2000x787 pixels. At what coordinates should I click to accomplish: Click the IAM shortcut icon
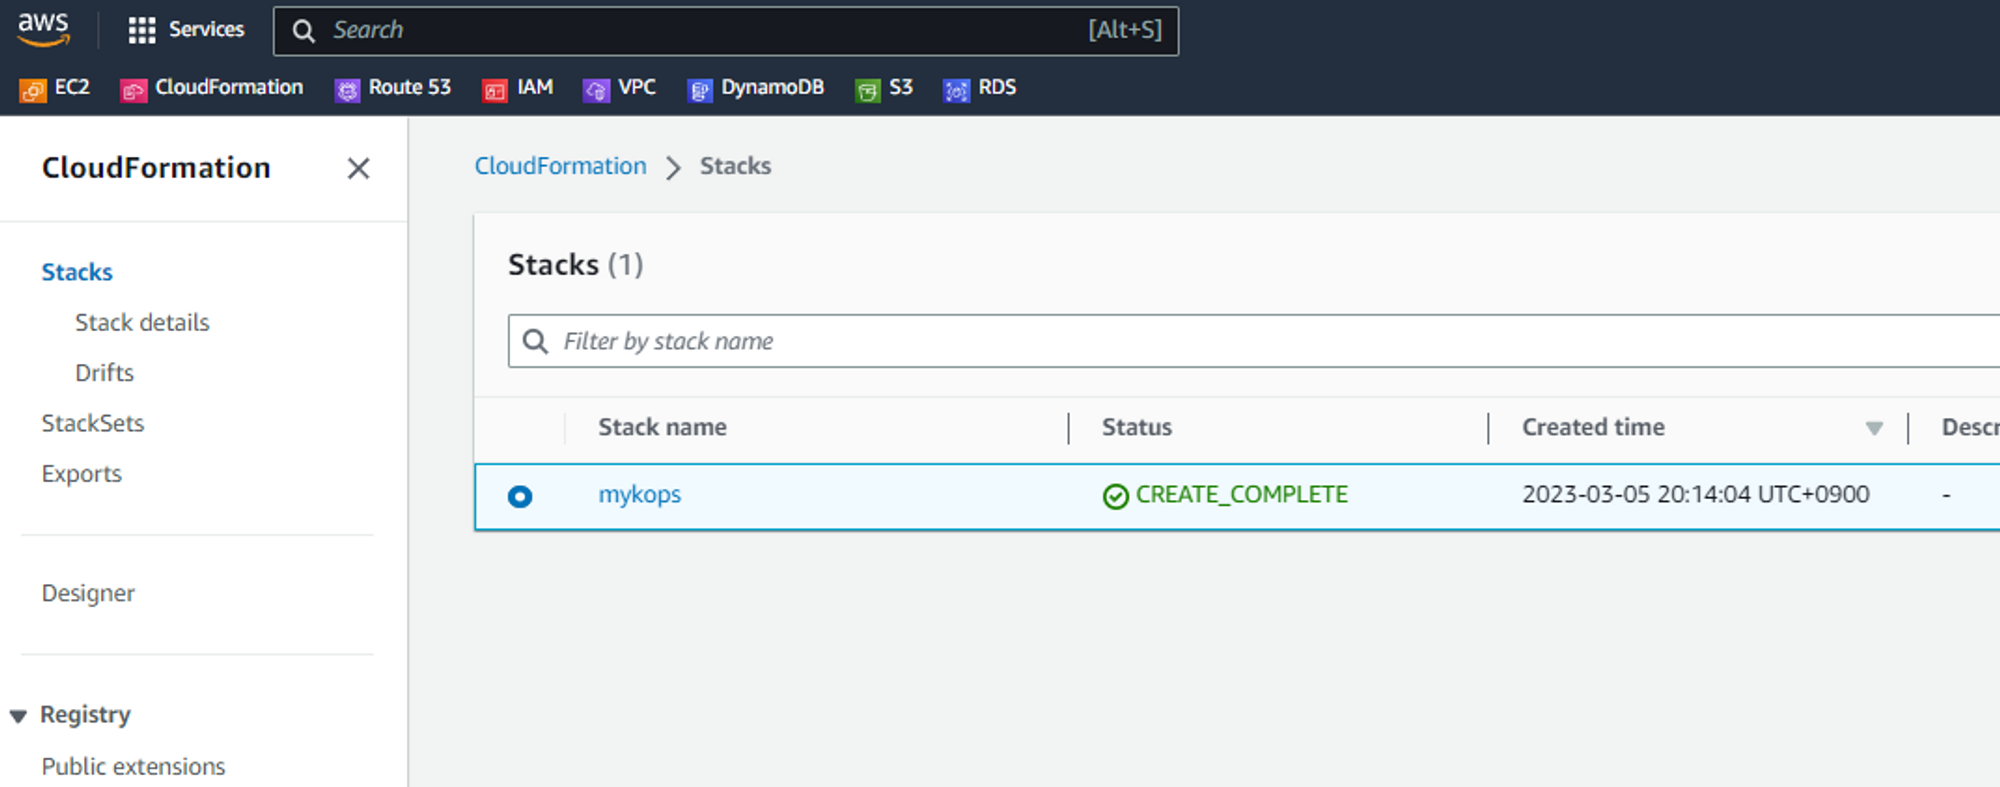495,90
